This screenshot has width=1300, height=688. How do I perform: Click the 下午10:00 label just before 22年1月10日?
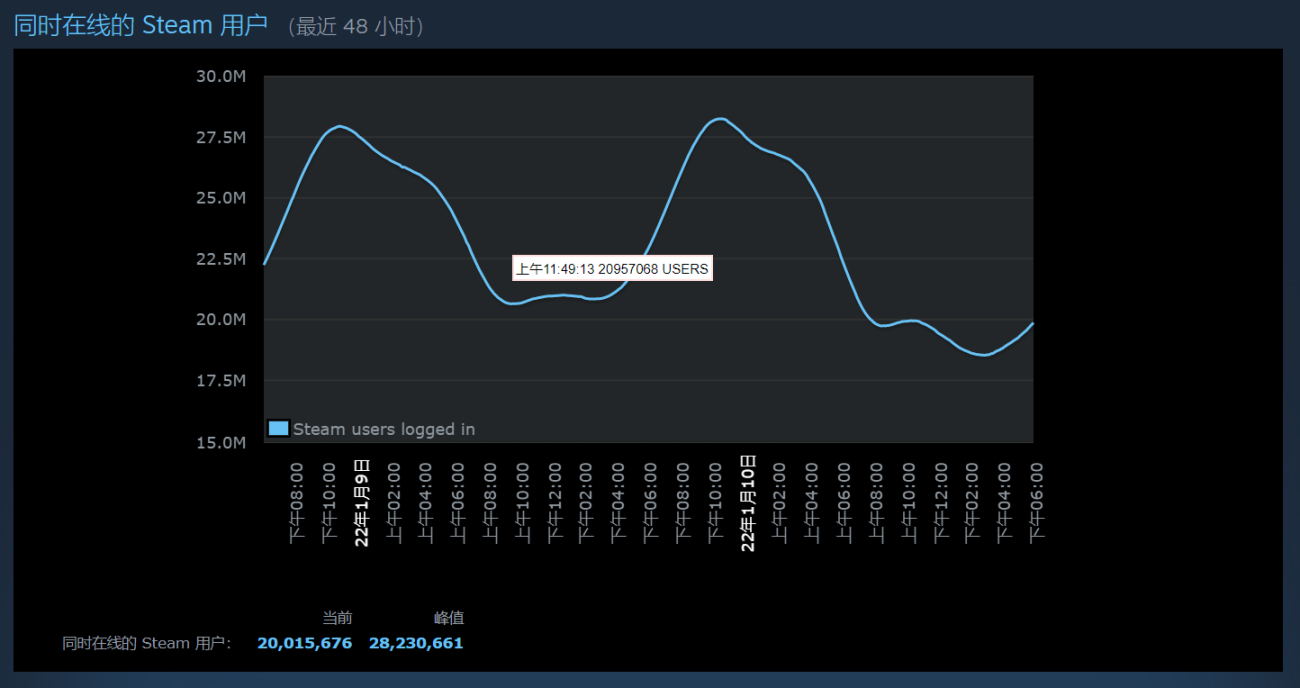coord(715,502)
